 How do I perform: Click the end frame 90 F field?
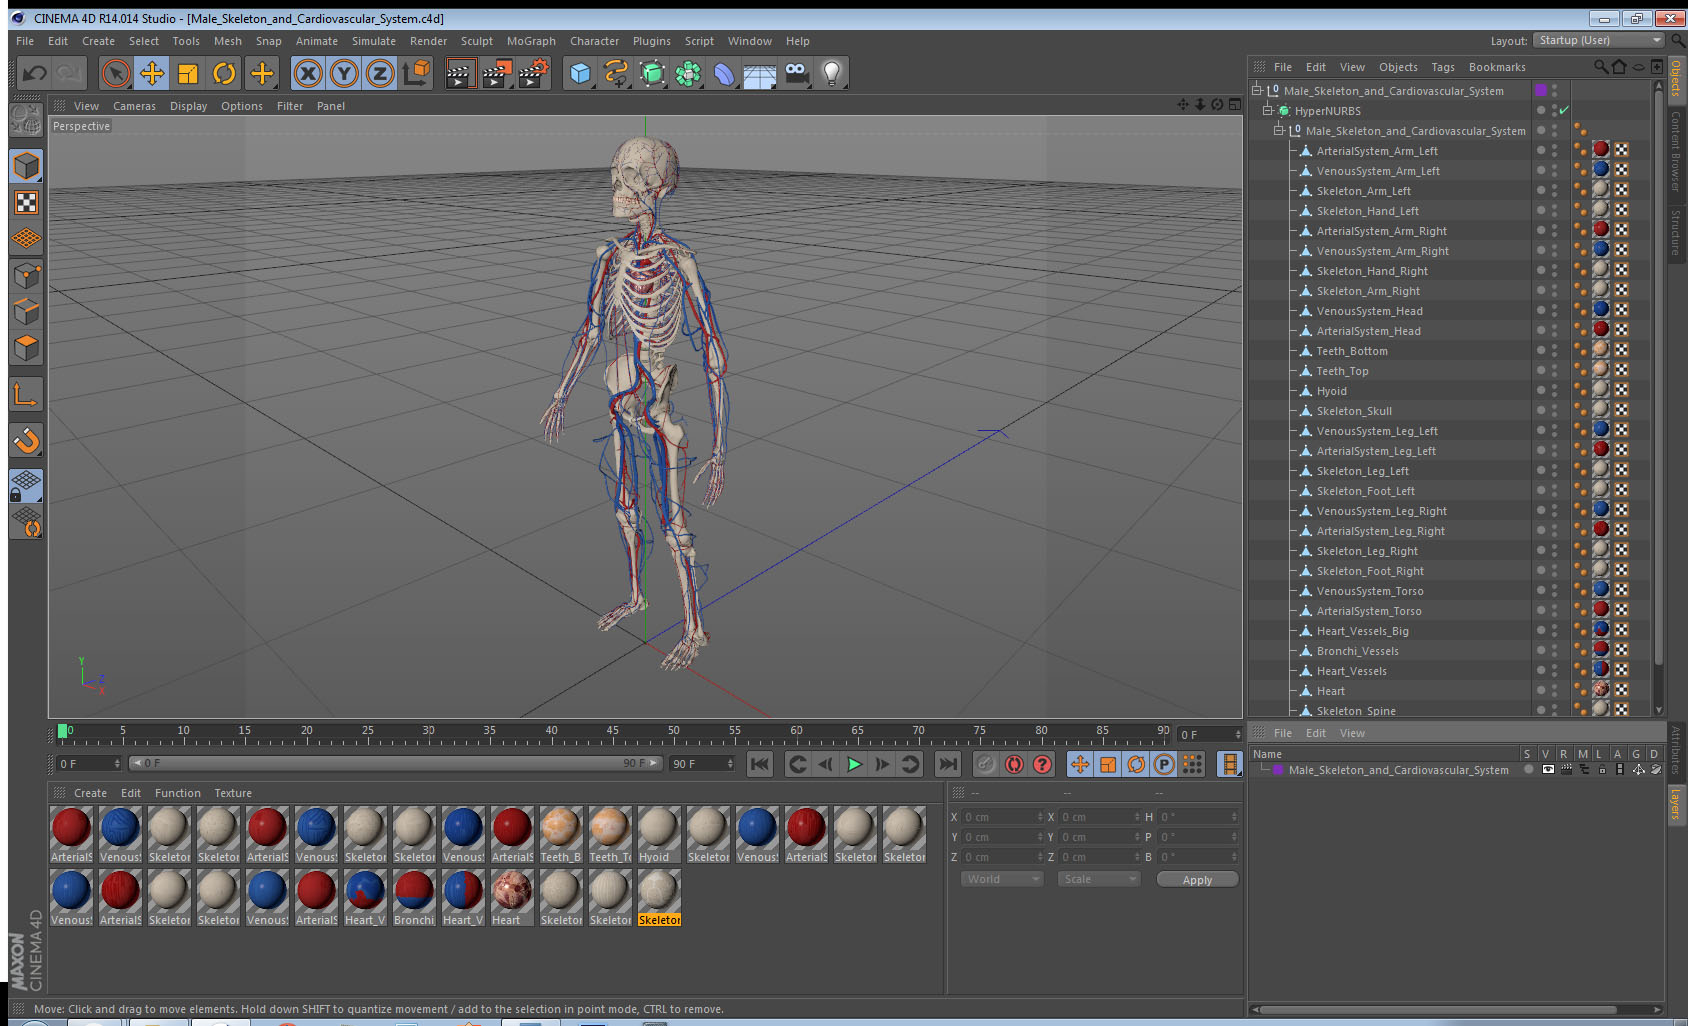point(702,764)
